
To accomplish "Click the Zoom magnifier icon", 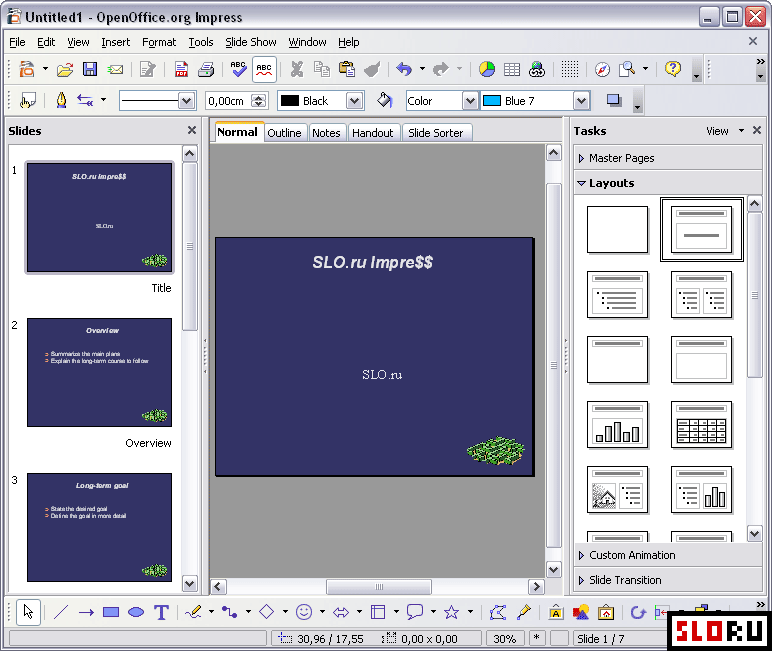I will [x=627, y=69].
